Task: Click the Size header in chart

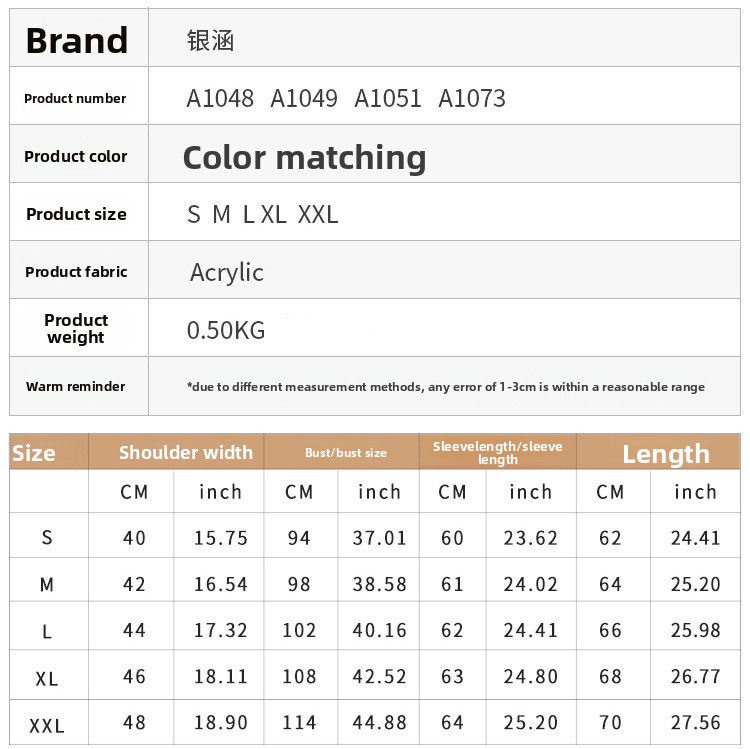Action: 34,453
